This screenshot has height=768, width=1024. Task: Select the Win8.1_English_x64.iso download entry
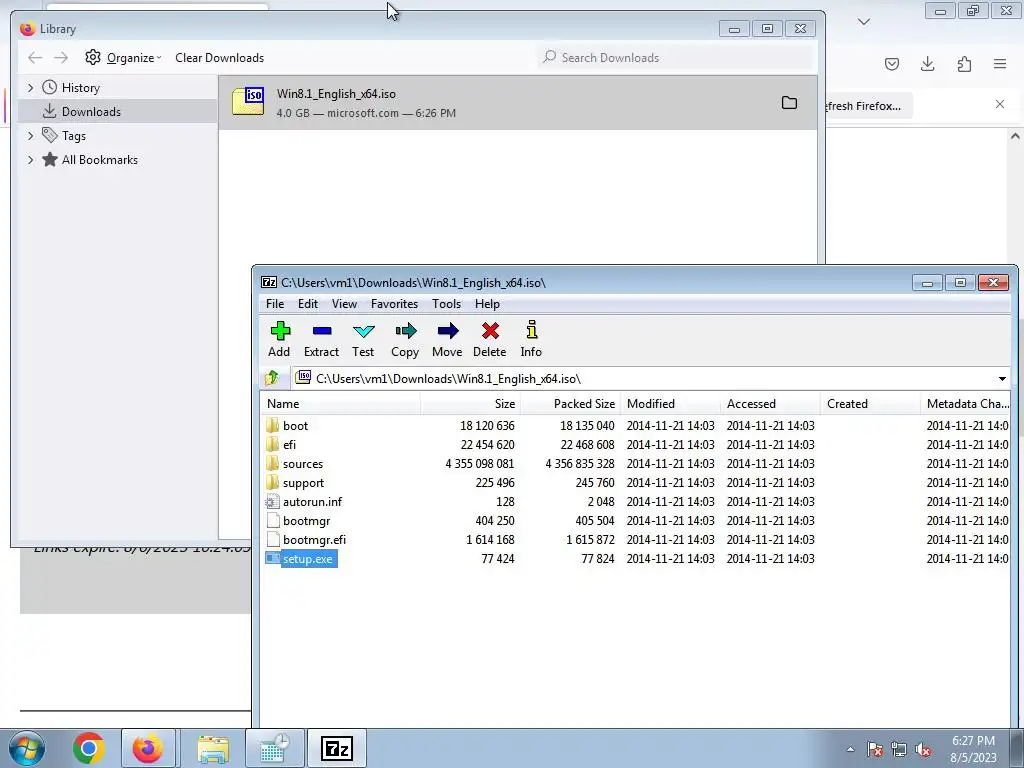pyautogui.click(x=517, y=103)
